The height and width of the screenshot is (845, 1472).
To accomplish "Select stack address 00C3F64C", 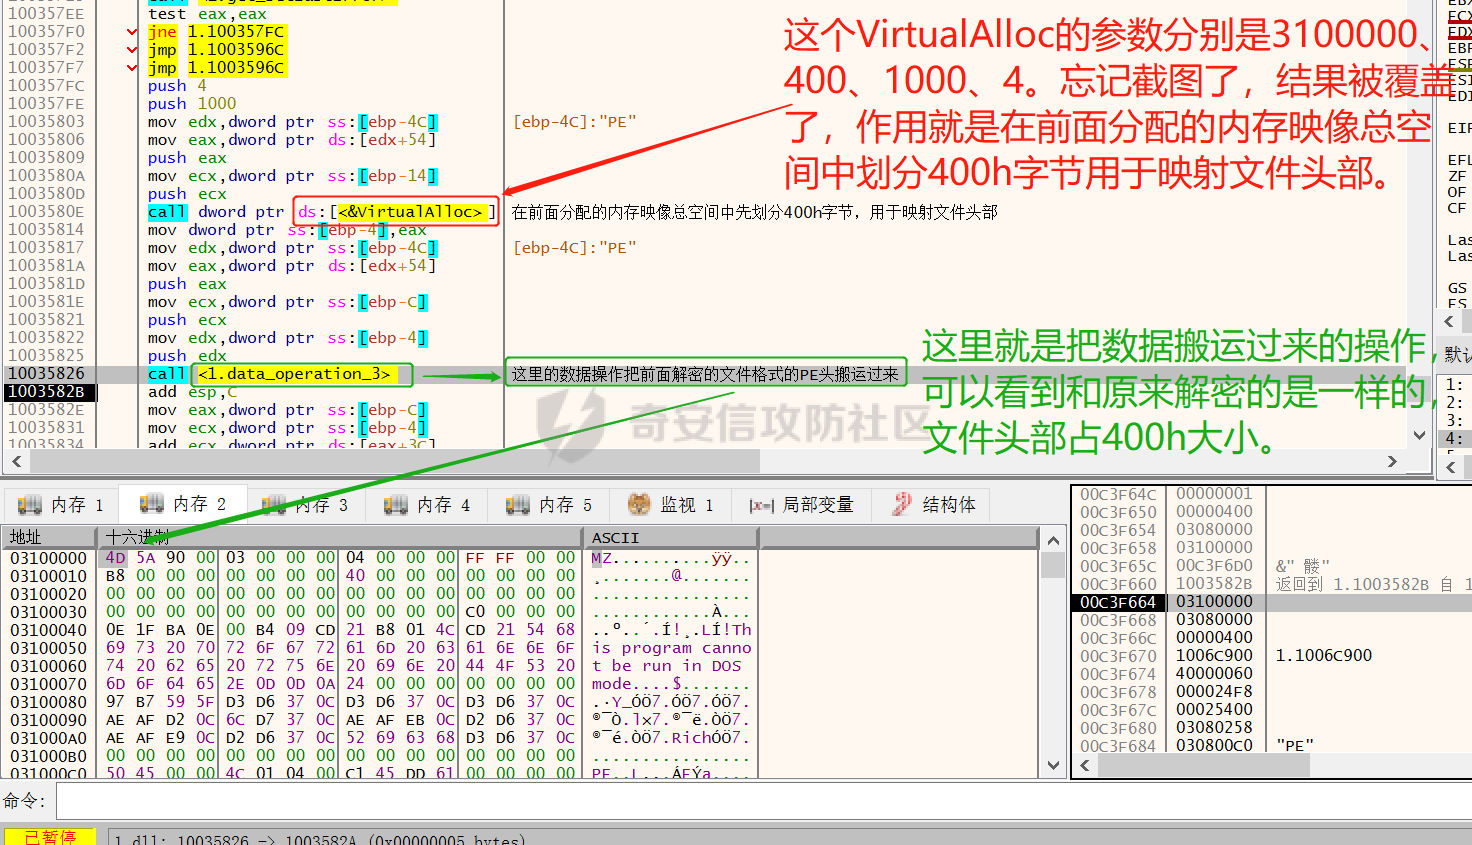I will pyautogui.click(x=1118, y=494).
